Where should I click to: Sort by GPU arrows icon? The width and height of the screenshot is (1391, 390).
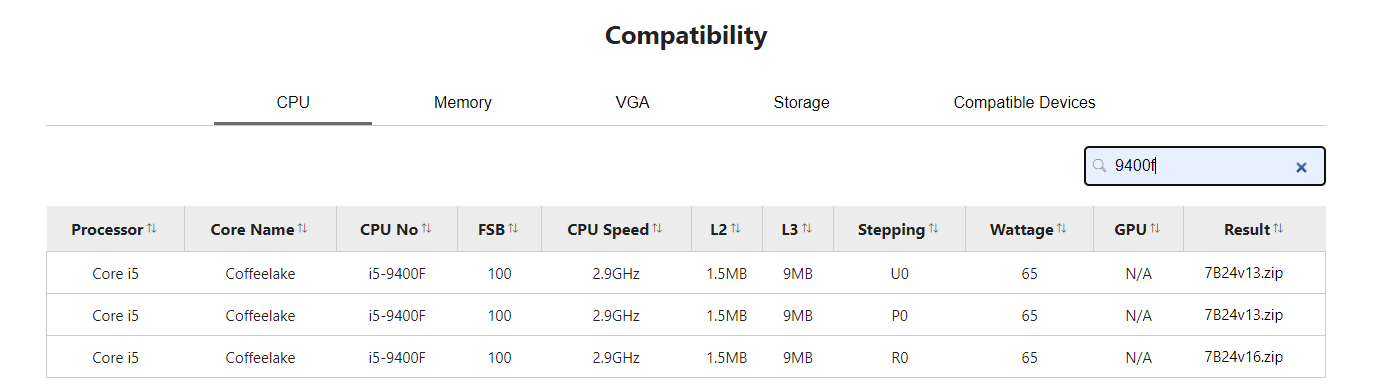(1156, 229)
